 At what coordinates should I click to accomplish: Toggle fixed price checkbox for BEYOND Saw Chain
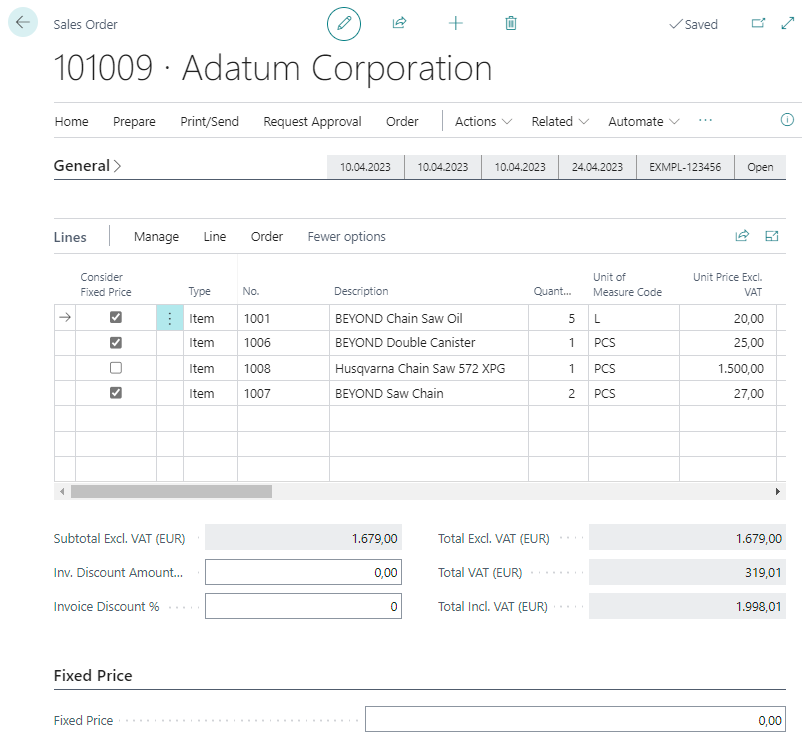point(116,393)
